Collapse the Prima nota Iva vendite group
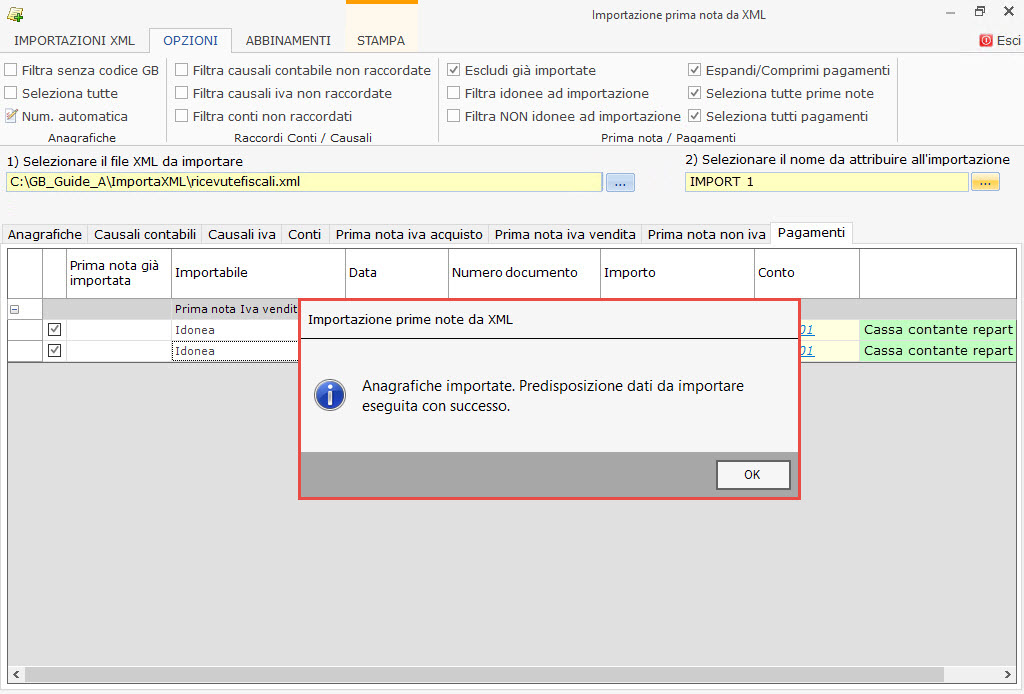 click(x=15, y=310)
